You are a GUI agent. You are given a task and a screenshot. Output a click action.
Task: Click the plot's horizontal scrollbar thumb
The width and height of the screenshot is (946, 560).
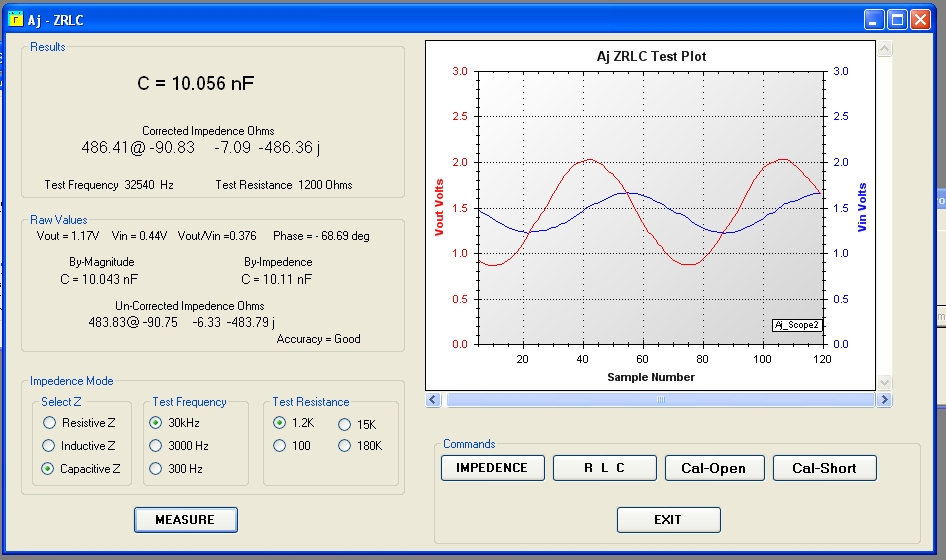tap(661, 399)
